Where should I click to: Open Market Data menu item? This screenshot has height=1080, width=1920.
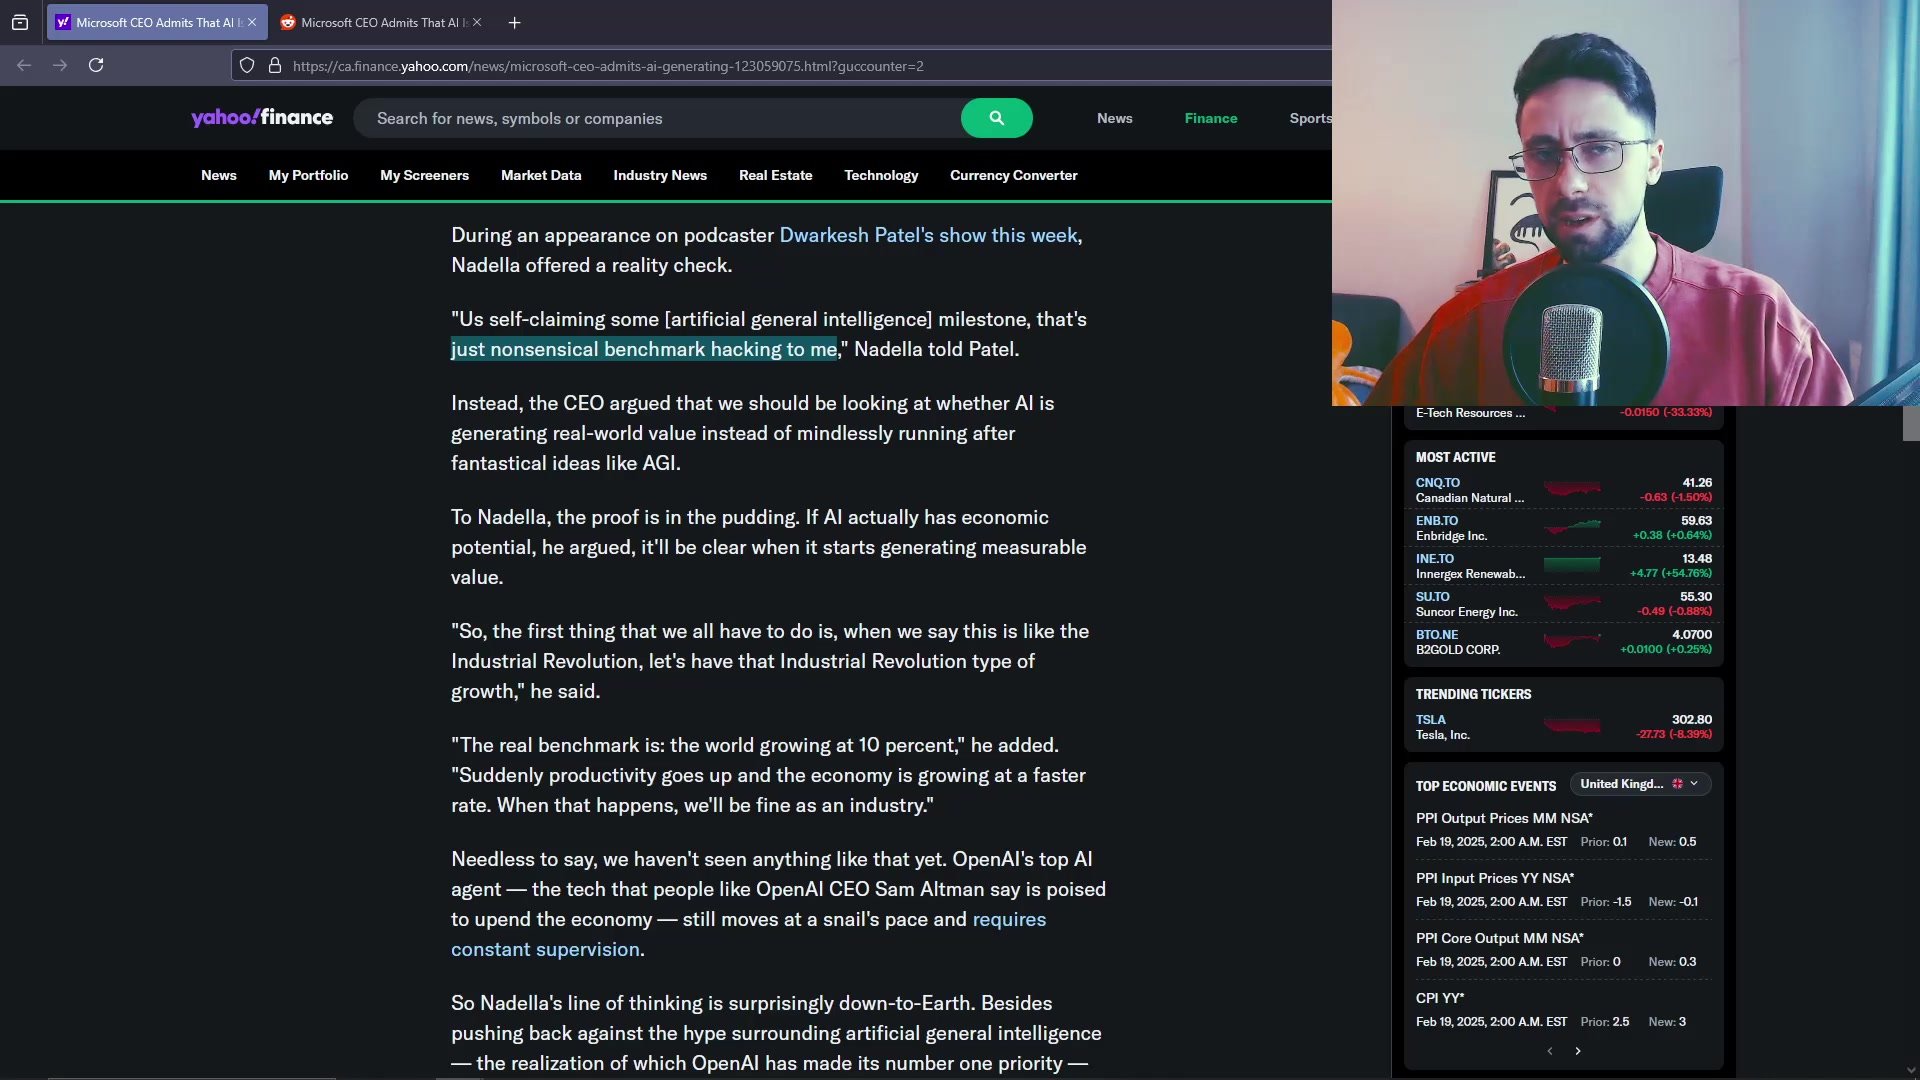pyautogui.click(x=541, y=175)
